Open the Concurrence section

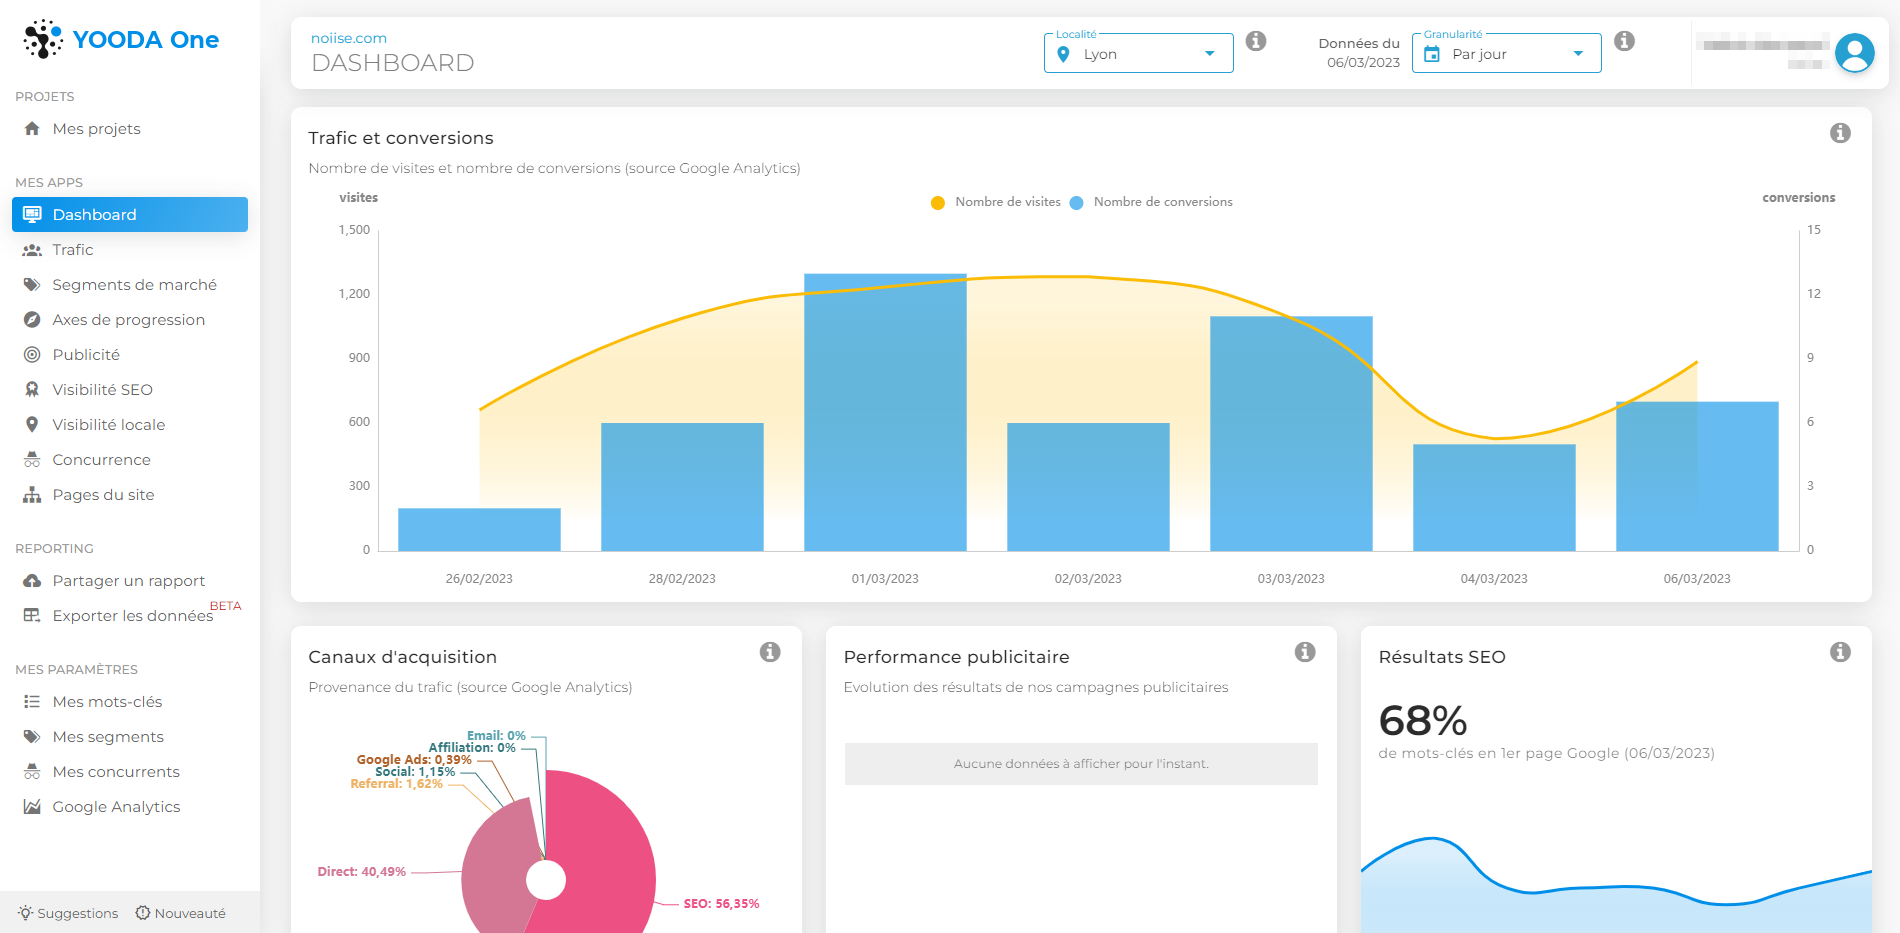click(130, 460)
